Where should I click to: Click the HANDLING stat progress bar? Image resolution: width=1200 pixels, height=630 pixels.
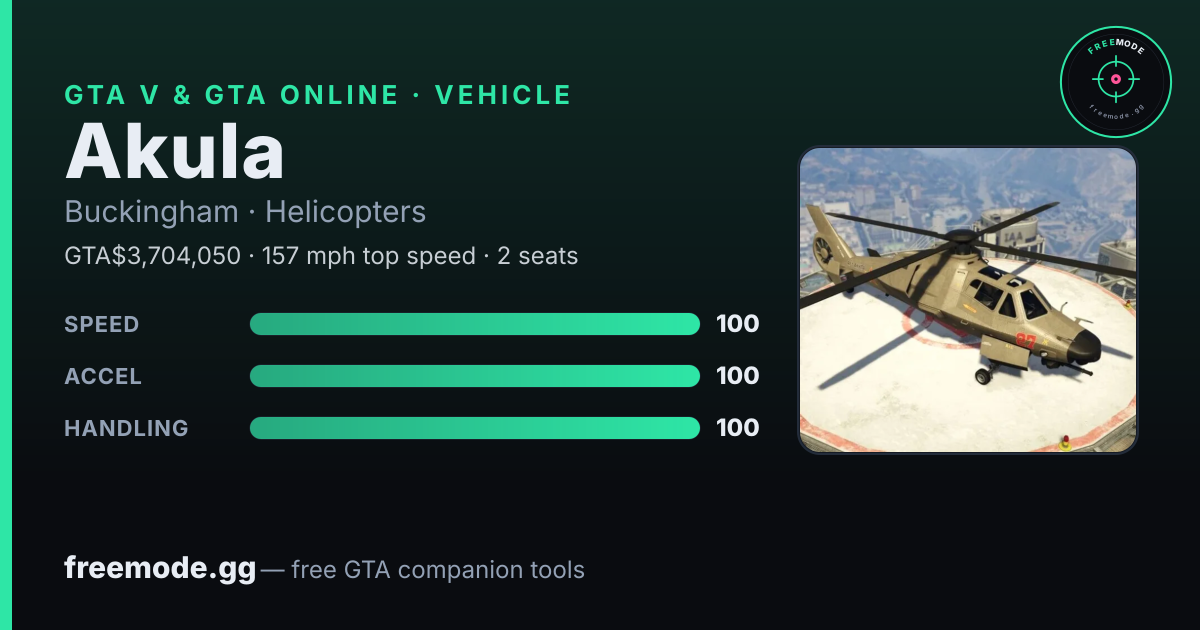click(x=475, y=428)
